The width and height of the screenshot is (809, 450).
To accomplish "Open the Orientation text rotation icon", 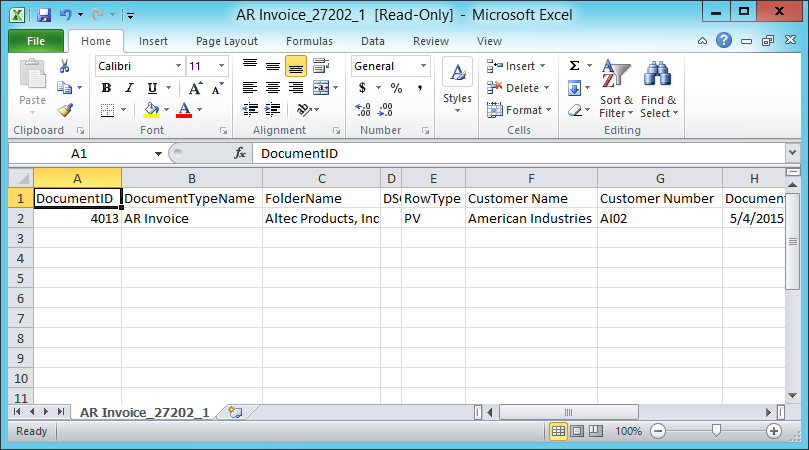I will [304, 109].
